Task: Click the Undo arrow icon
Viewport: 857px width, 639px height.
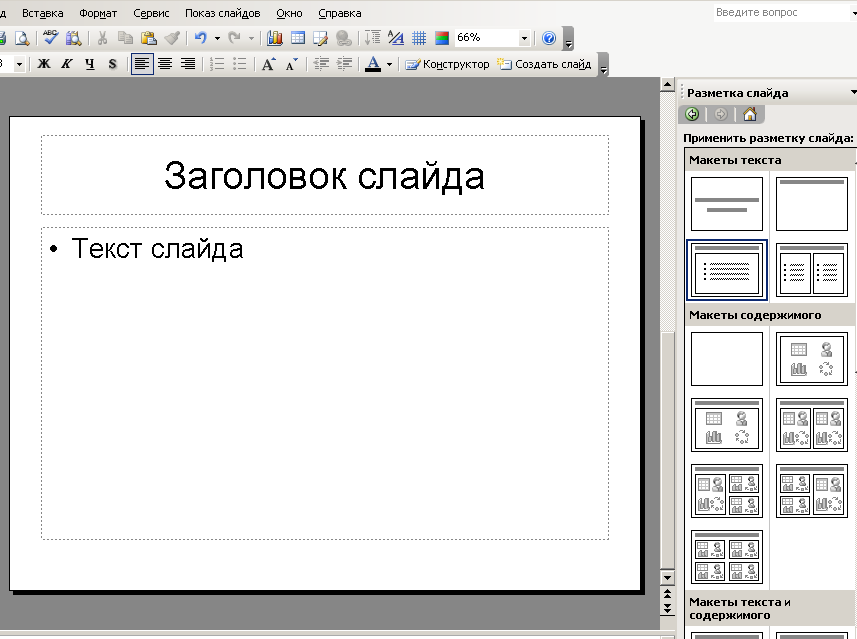Action: [201, 38]
